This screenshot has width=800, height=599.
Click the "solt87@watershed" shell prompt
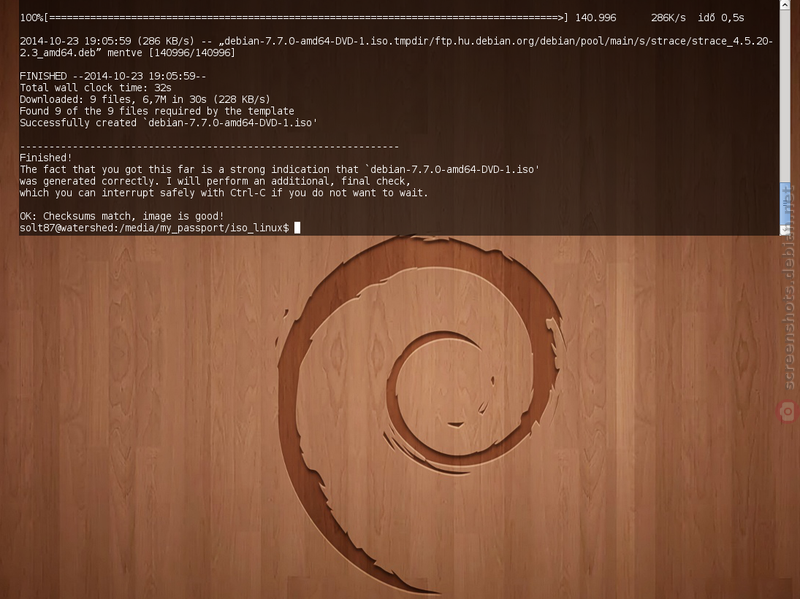click(154, 228)
